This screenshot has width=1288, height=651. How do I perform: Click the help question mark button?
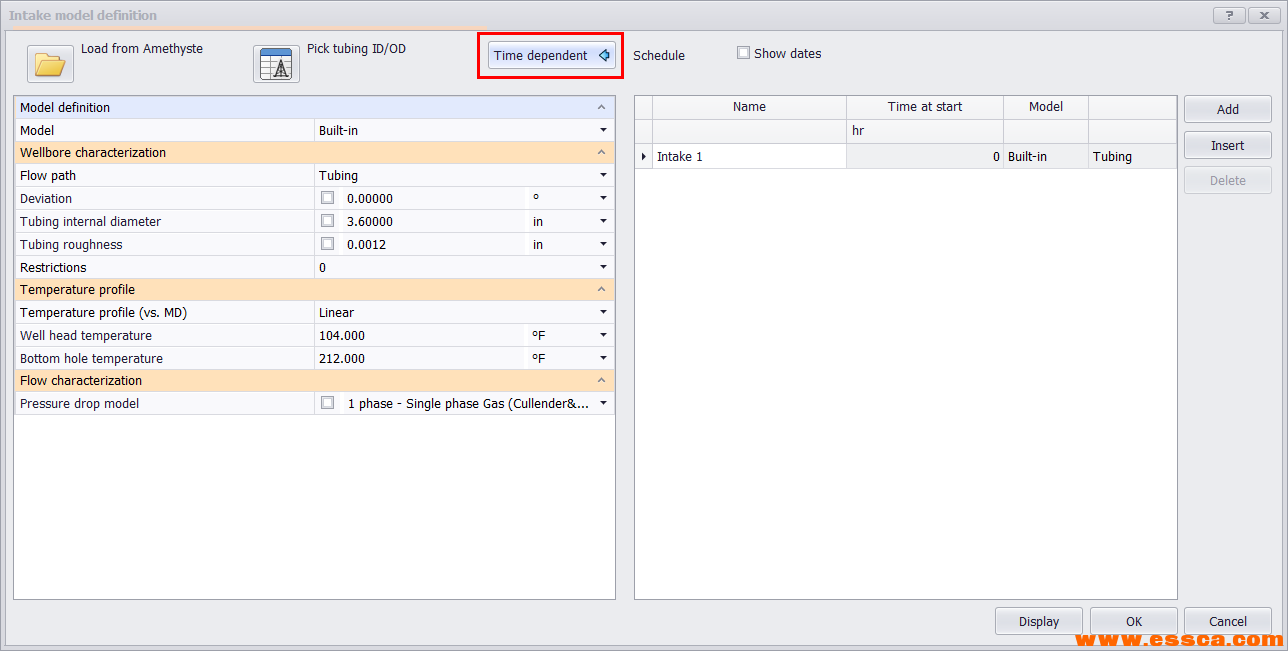pos(1228,16)
